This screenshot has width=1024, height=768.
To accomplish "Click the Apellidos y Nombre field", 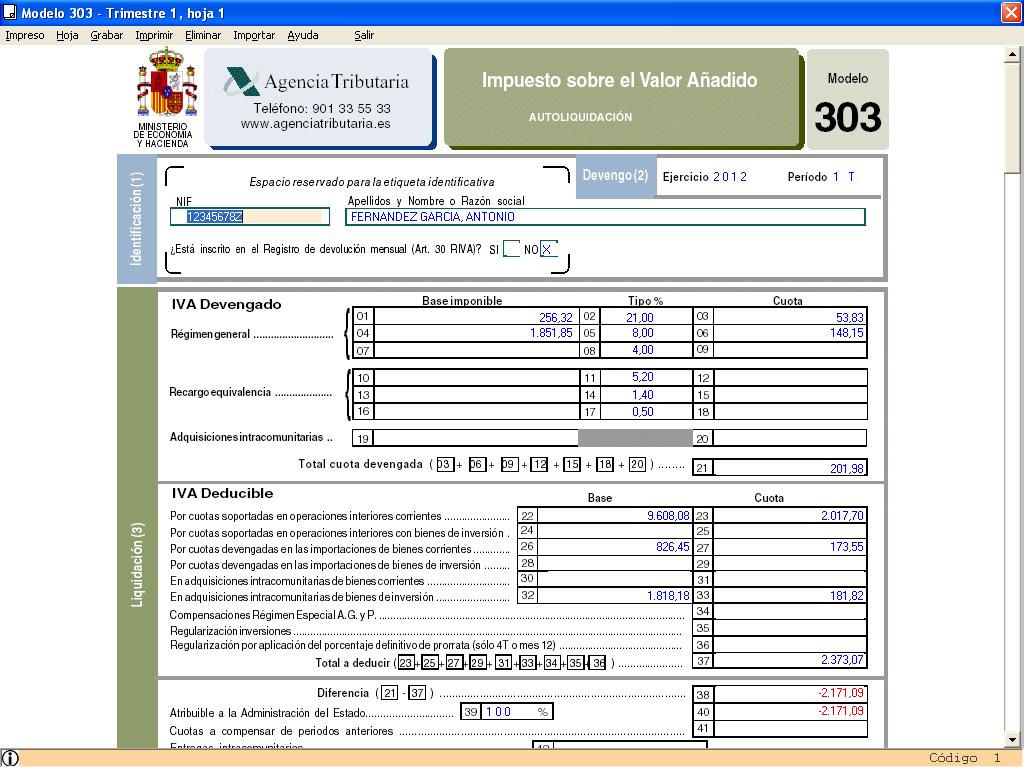I will 605,217.
